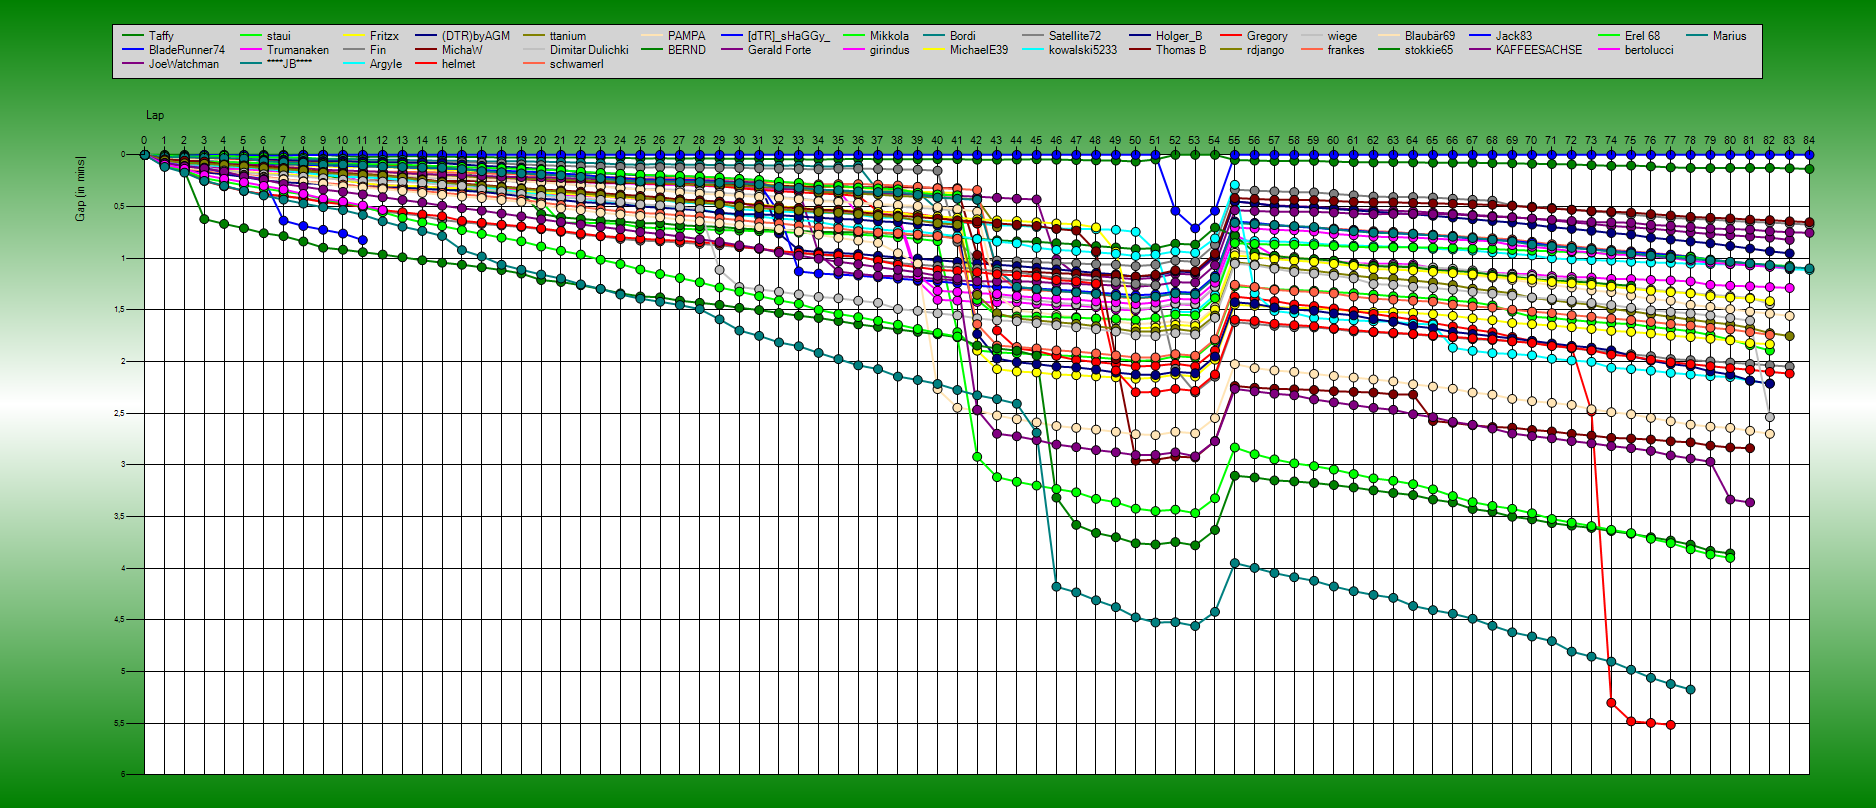The height and width of the screenshot is (808, 1876).
Task: Click the KAFFEESACHSE legend label
Action: [1538, 50]
